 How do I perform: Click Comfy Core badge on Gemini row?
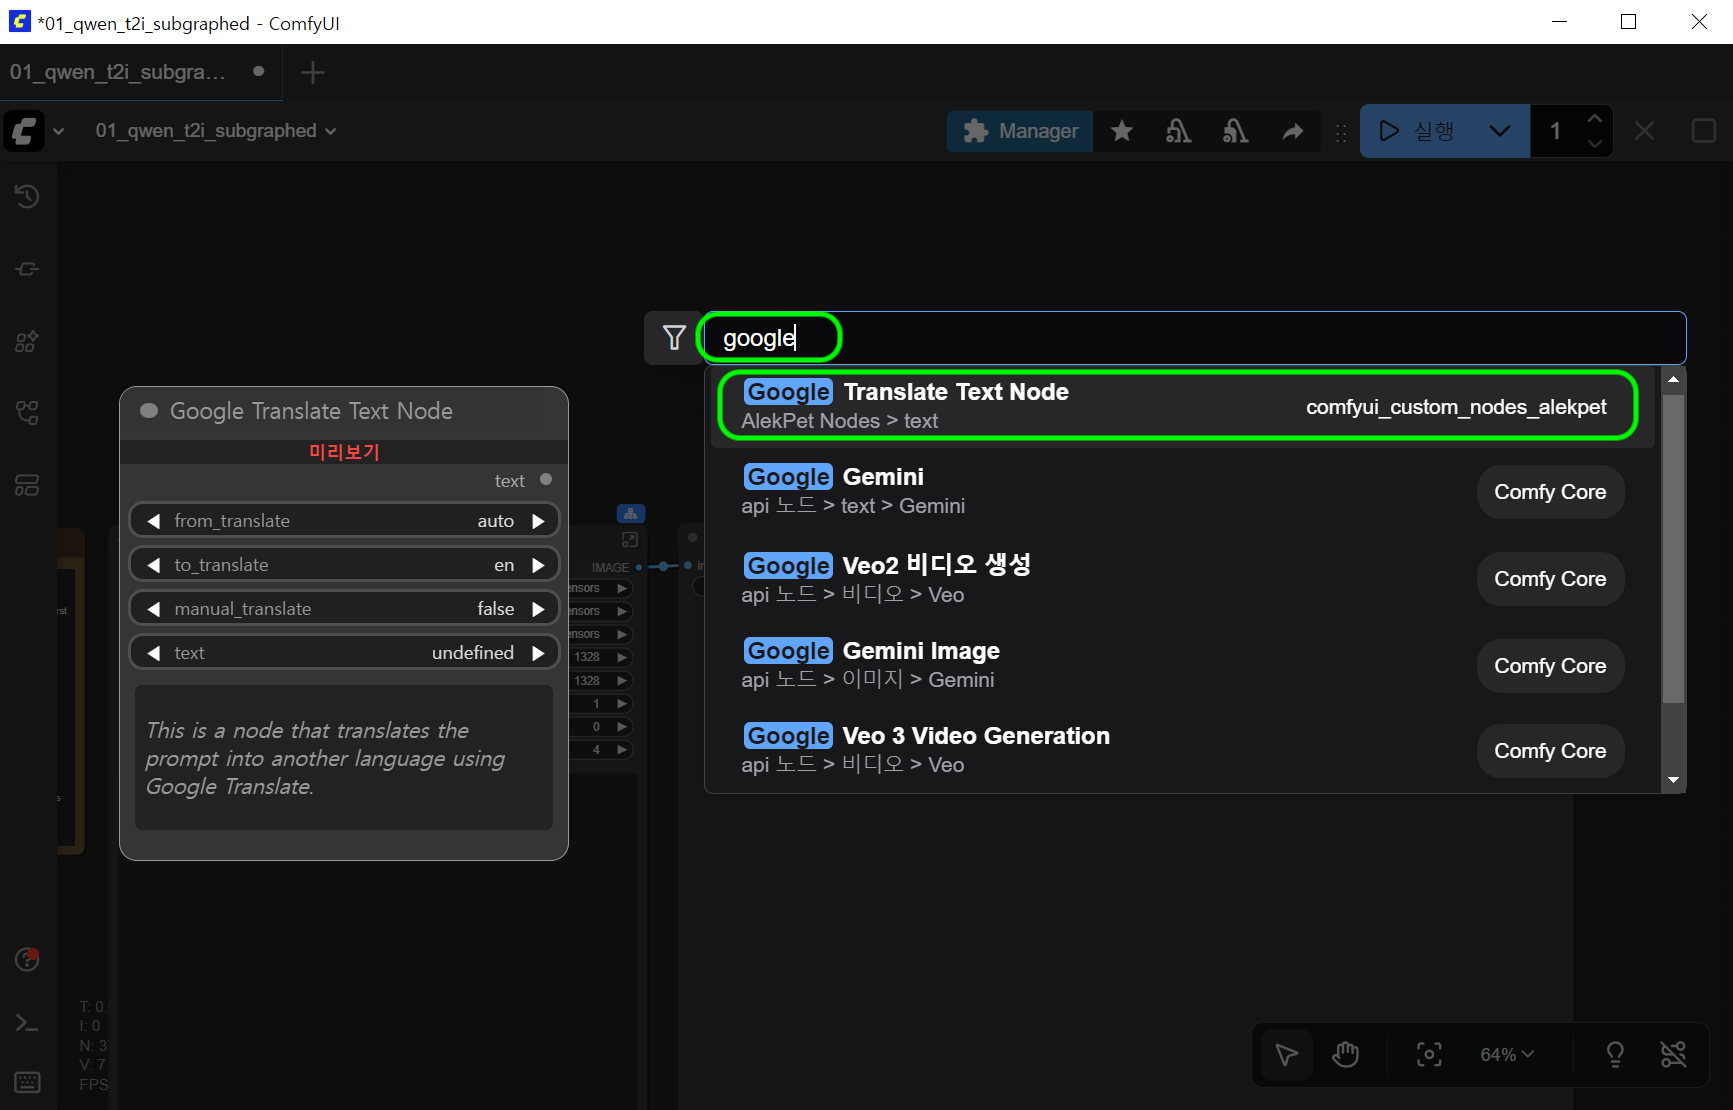pyautogui.click(x=1550, y=492)
